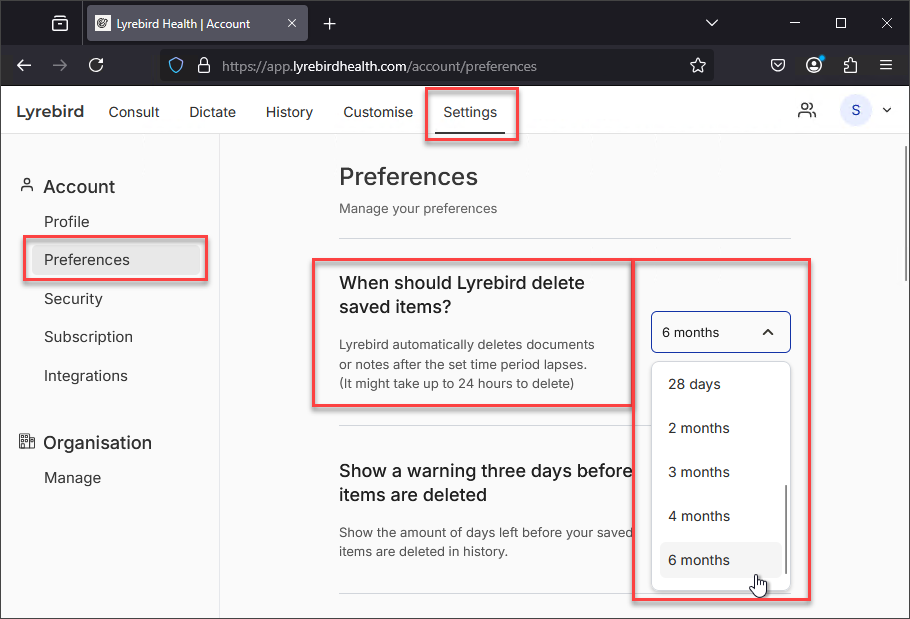Open the Save to Pocket icon
Screen dimensions: 910x619
pyautogui.click(x=778, y=66)
